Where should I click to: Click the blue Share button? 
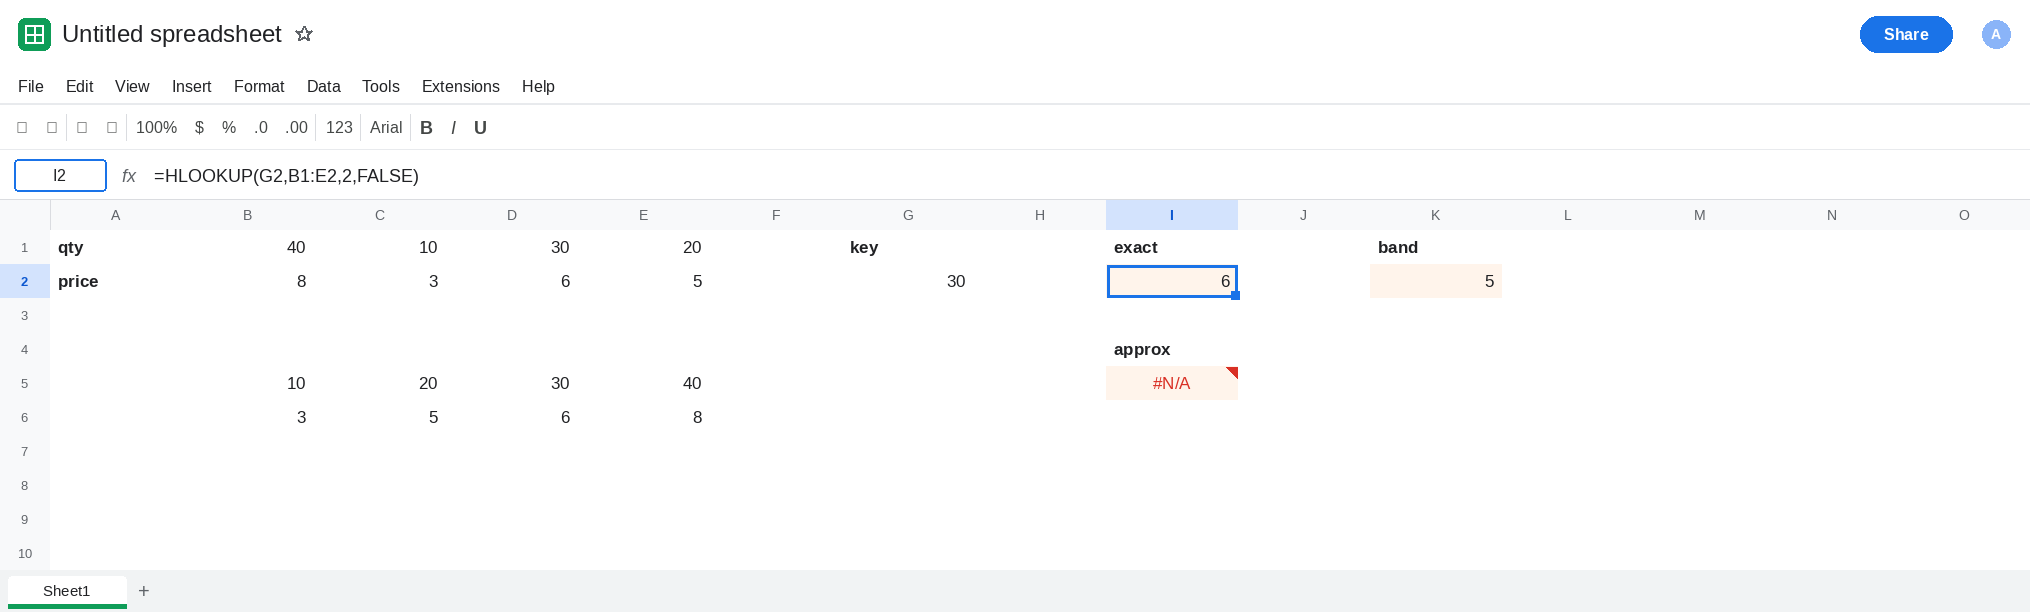tap(1906, 34)
